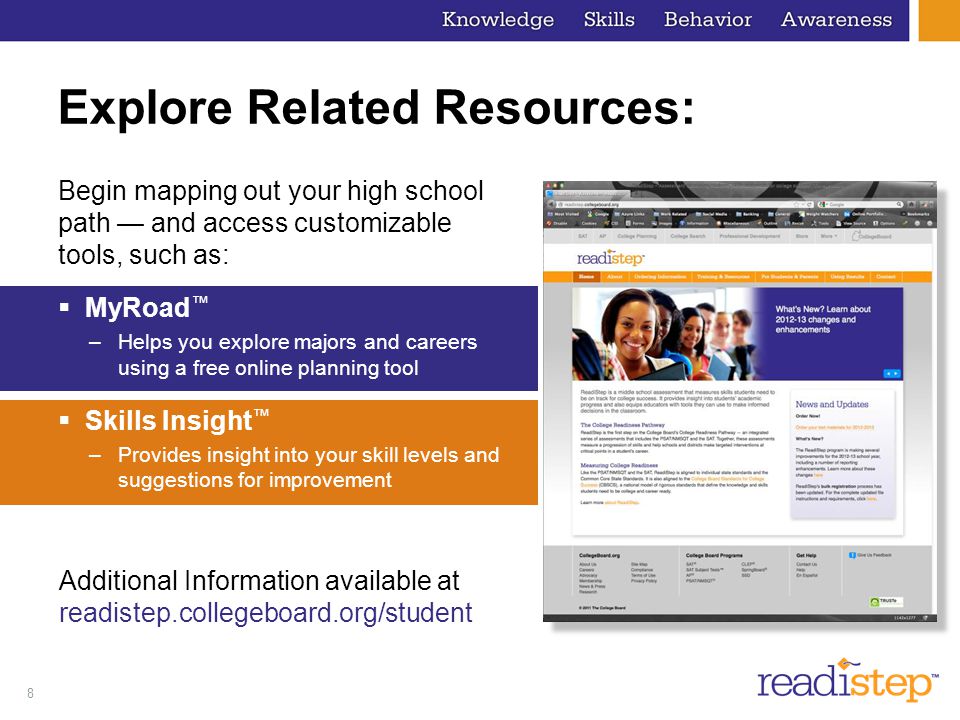Open Using Results on the orange nav bar
Viewport: 960px width, 720px height.
click(x=847, y=277)
